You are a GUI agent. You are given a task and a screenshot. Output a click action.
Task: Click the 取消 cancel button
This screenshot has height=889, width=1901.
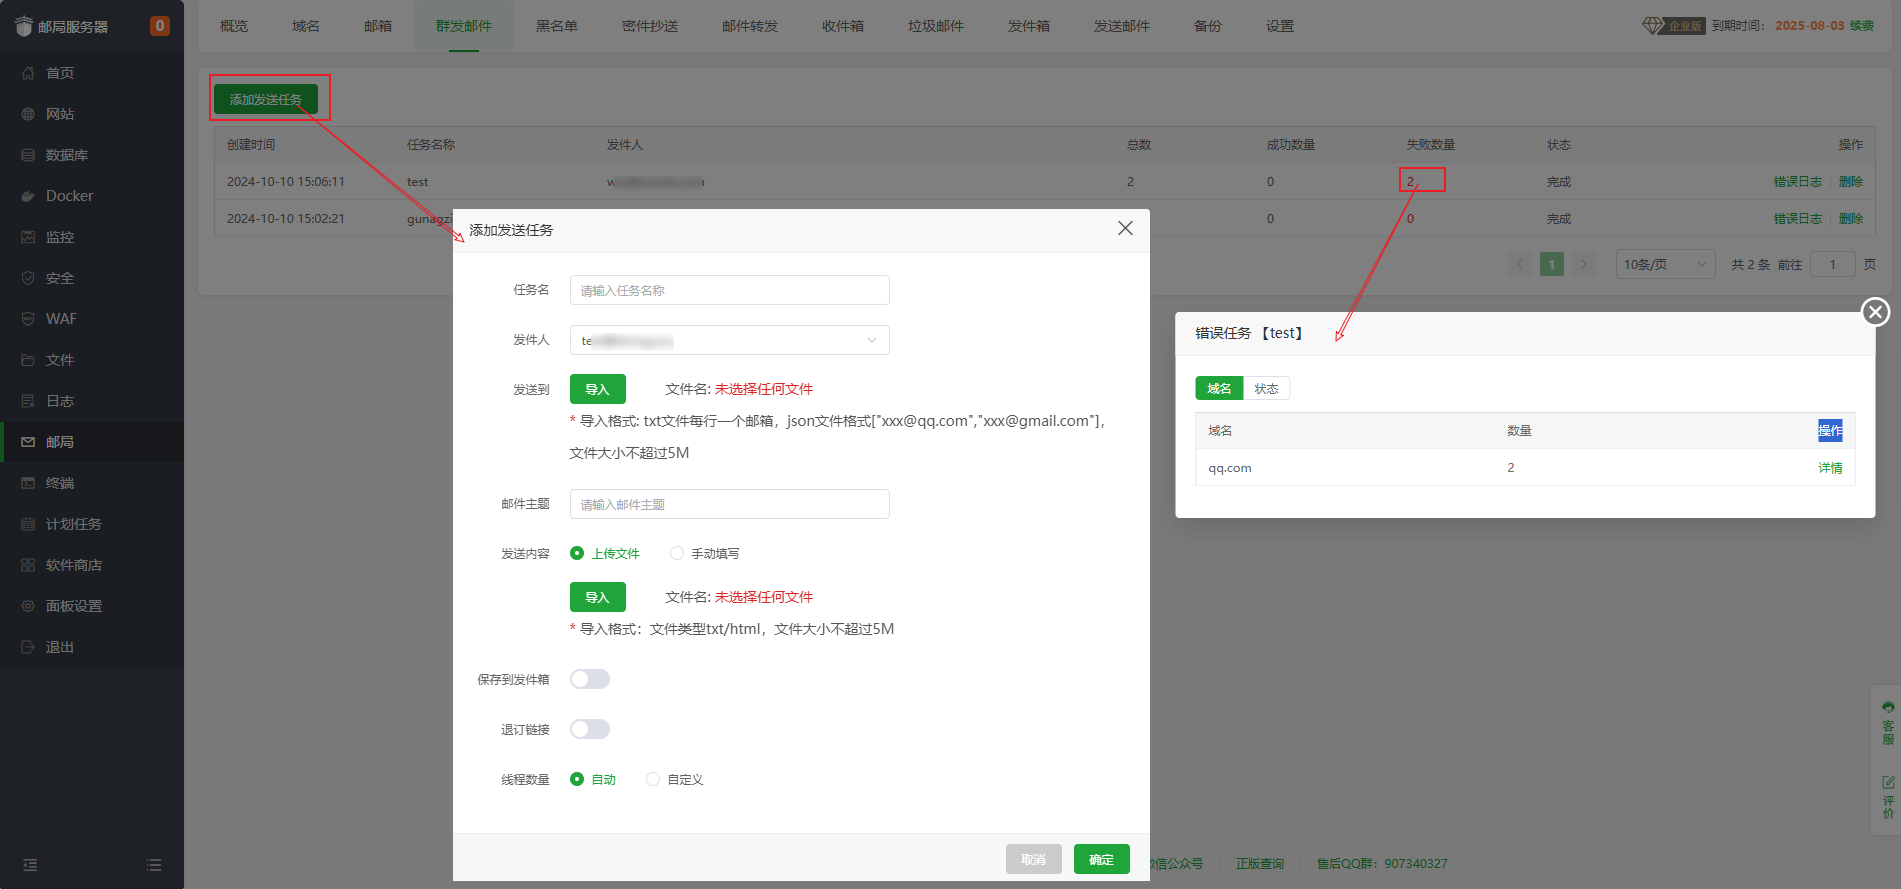point(1034,859)
